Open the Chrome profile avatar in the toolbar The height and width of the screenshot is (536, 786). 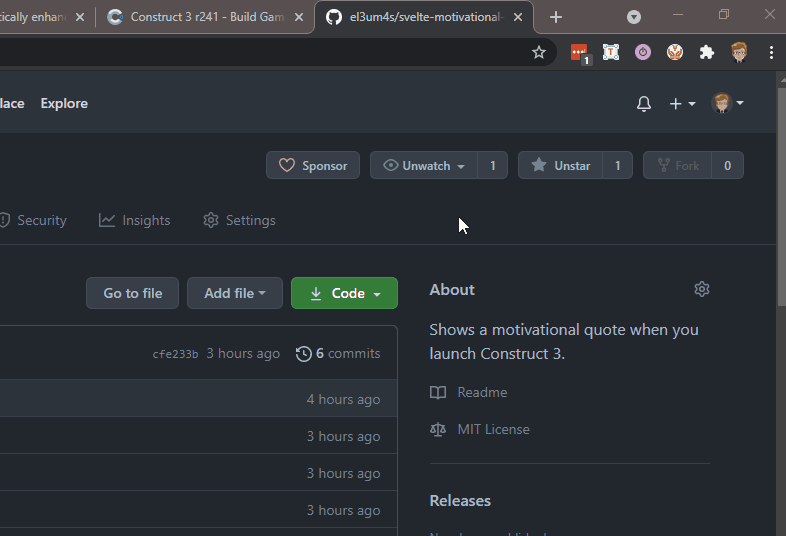739,52
